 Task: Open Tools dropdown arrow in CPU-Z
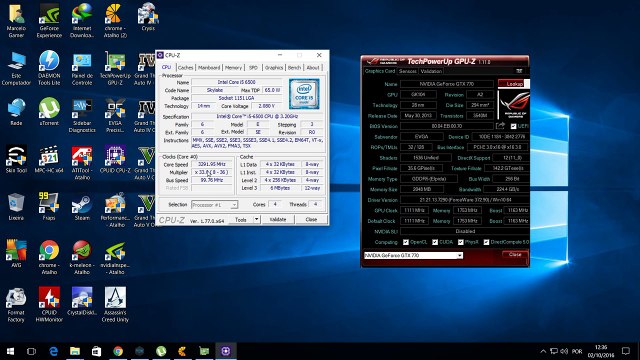(256, 219)
